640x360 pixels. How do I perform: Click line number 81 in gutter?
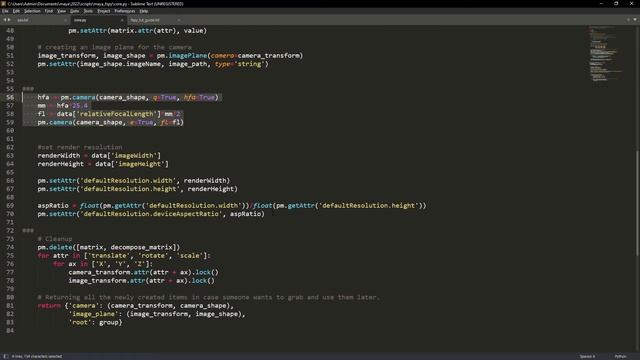[x=10, y=305]
